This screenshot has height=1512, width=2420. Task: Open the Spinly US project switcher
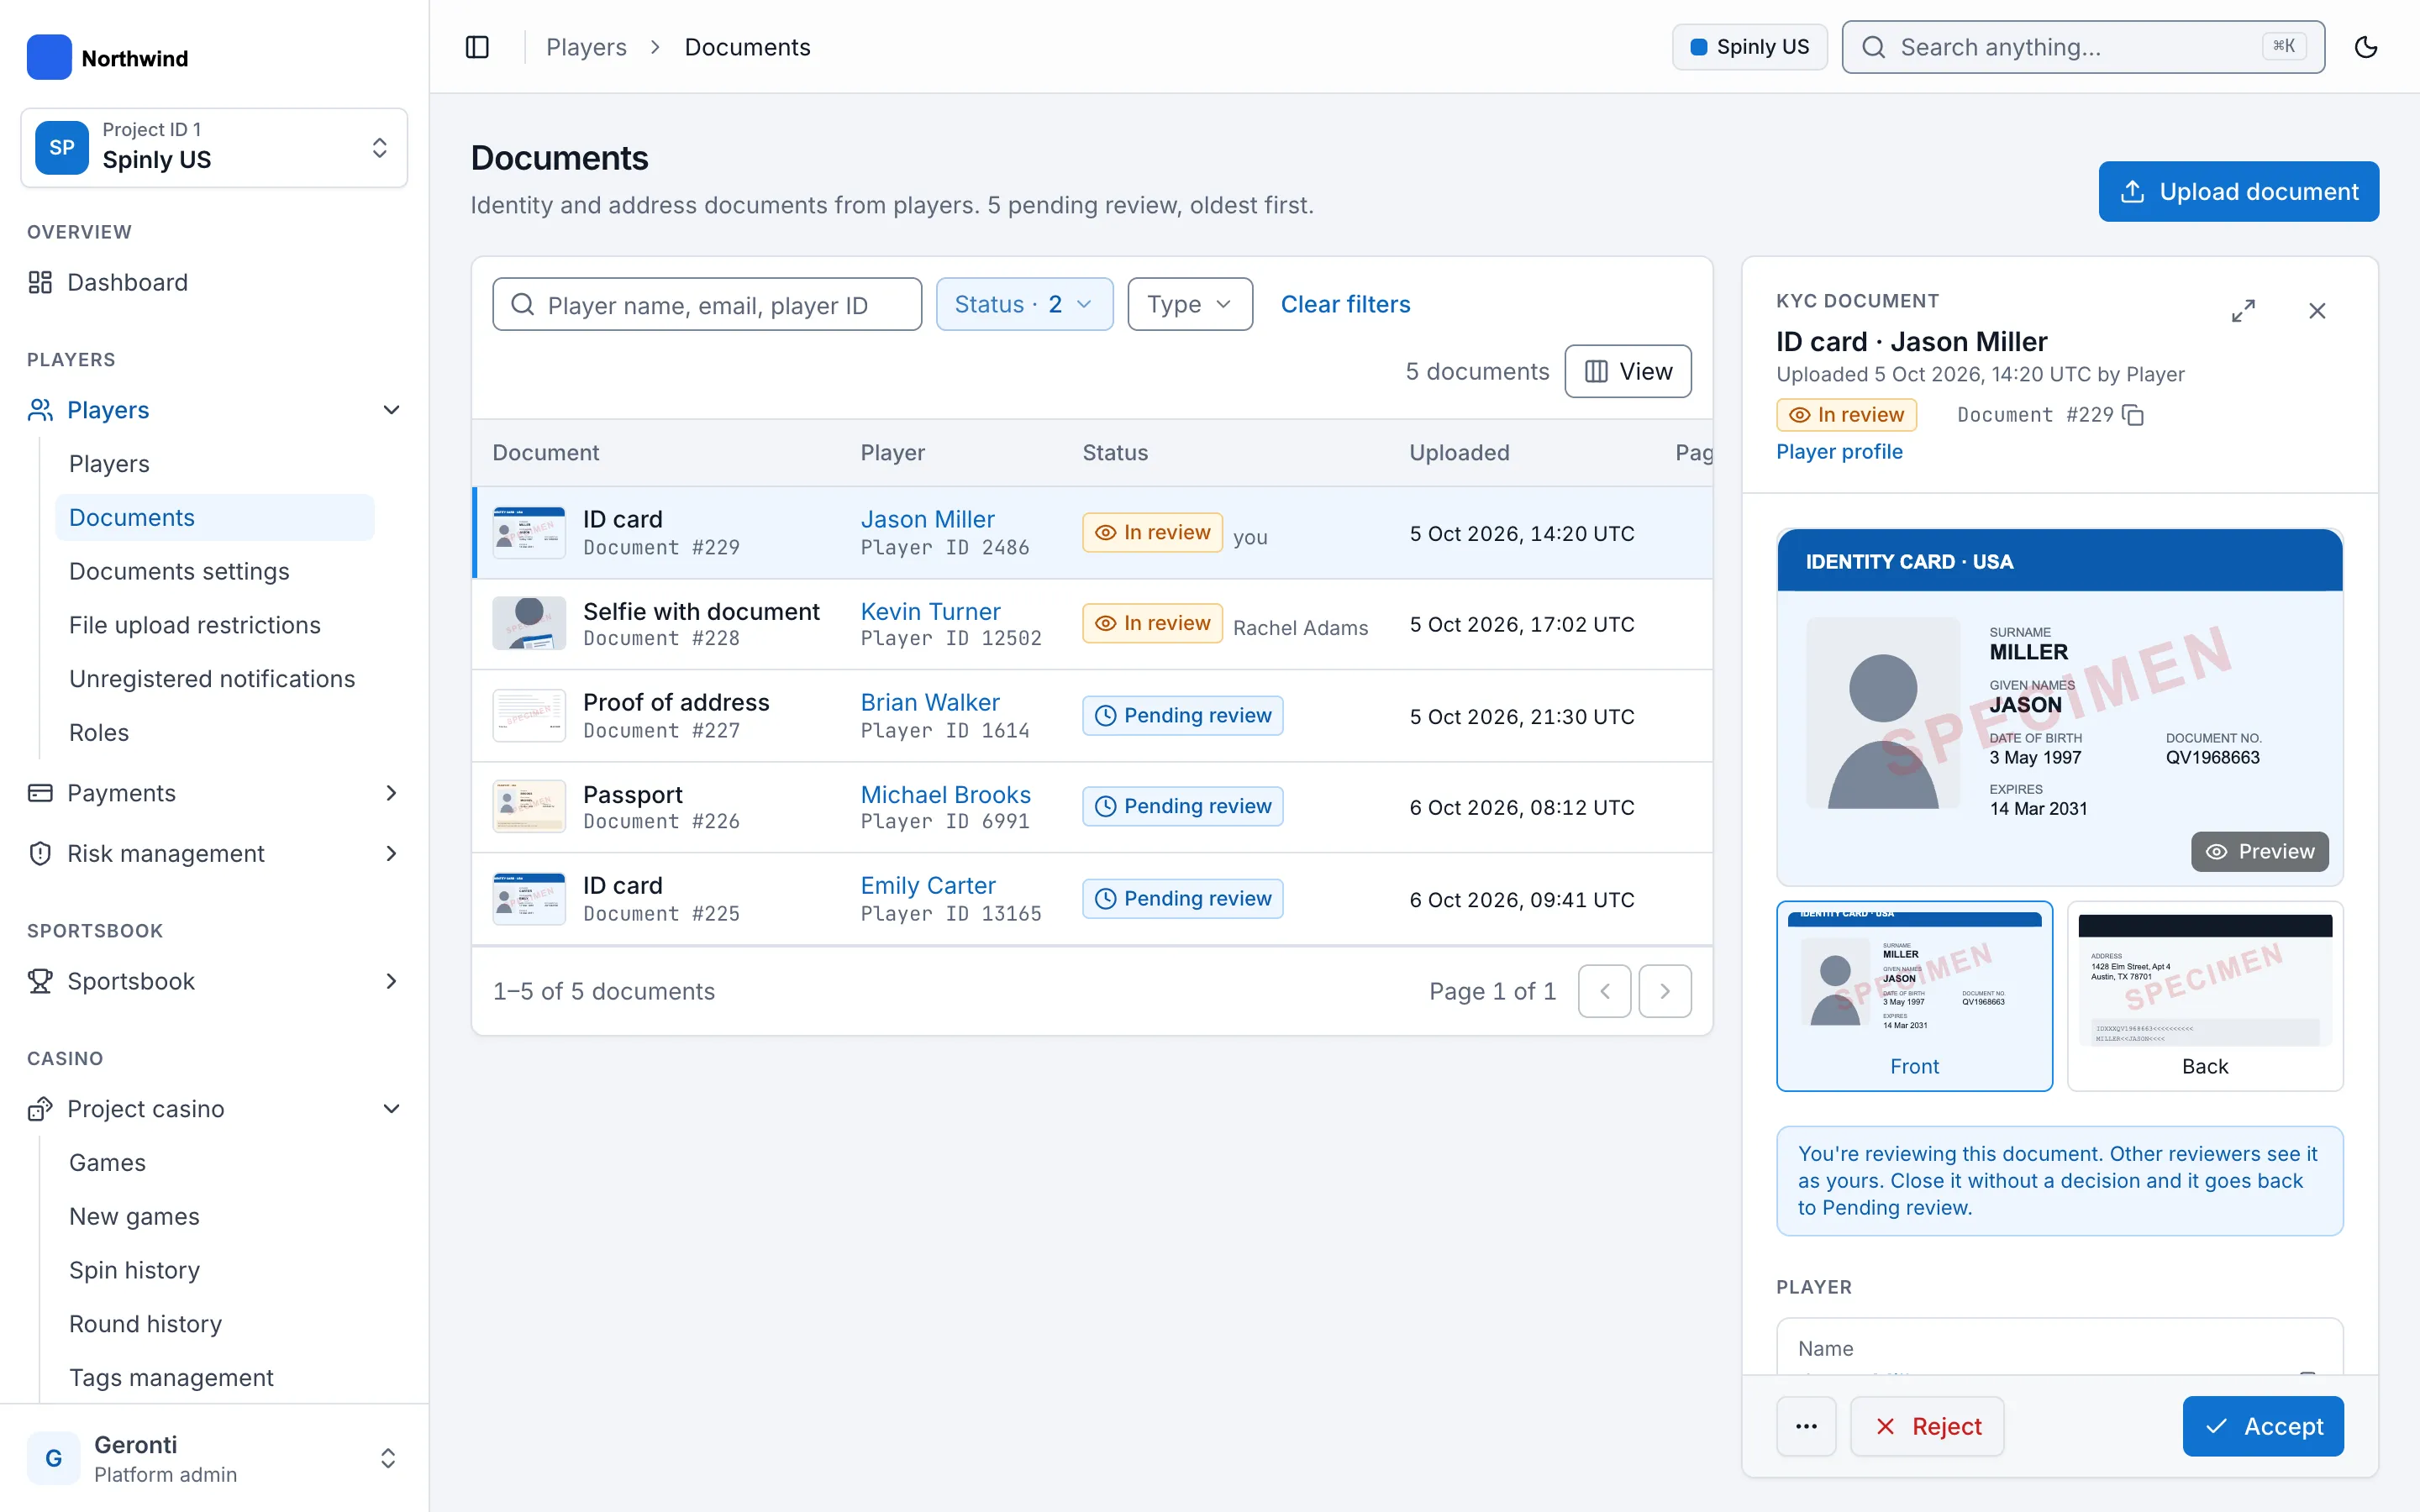tap(214, 148)
